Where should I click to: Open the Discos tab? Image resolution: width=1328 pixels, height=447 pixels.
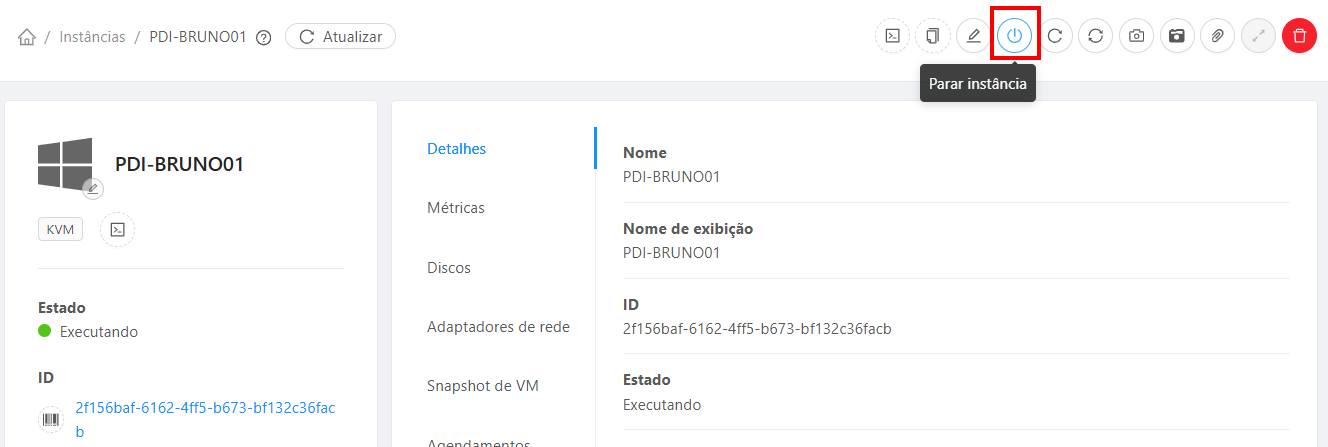[x=449, y=268]
